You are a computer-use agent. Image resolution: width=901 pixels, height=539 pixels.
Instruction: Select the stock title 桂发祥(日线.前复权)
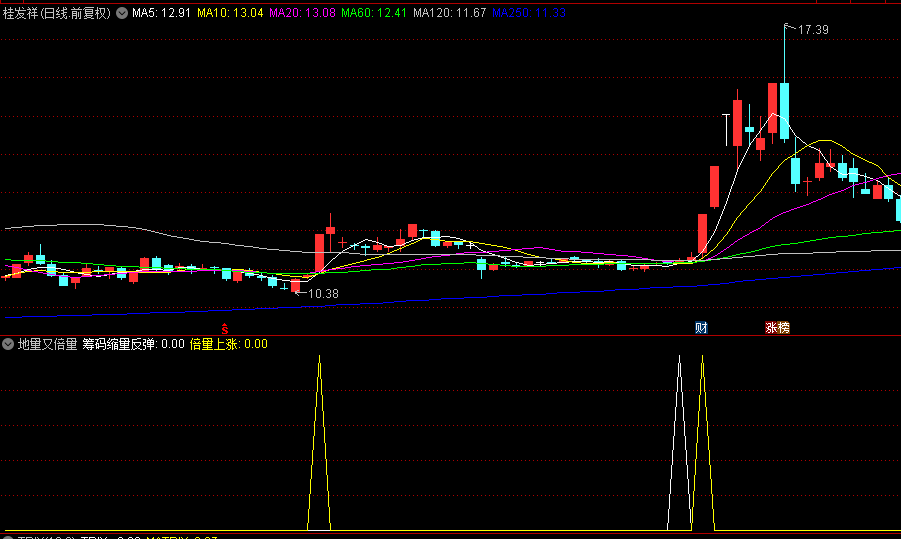click(57, 13)
